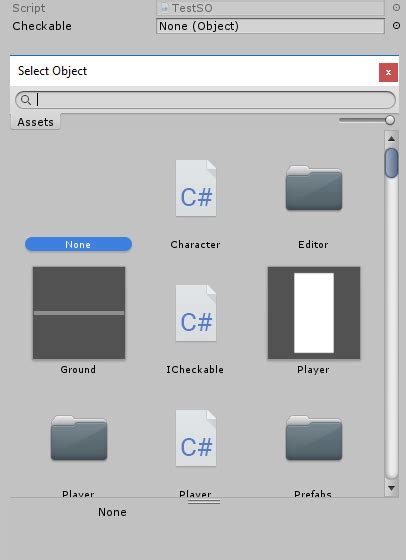The width and height of the screenshot is (406, 560).
Task: Select the Prefabs folder icon
Action: pos(314,438)
